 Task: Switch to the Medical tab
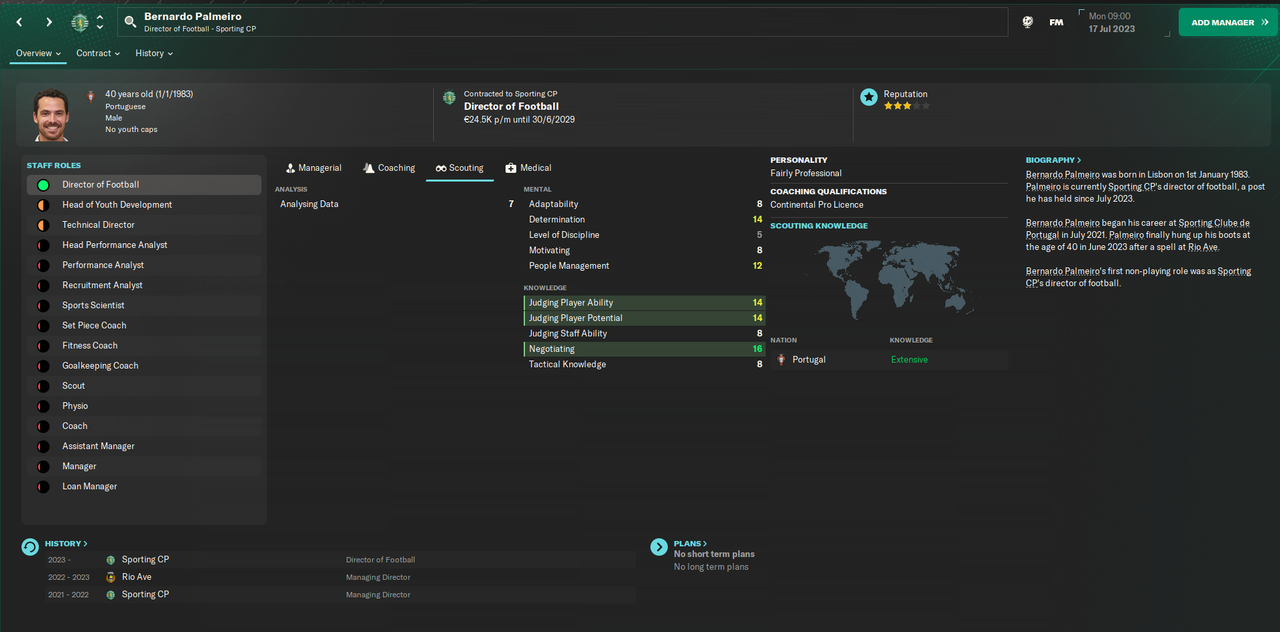pos(529,168)
